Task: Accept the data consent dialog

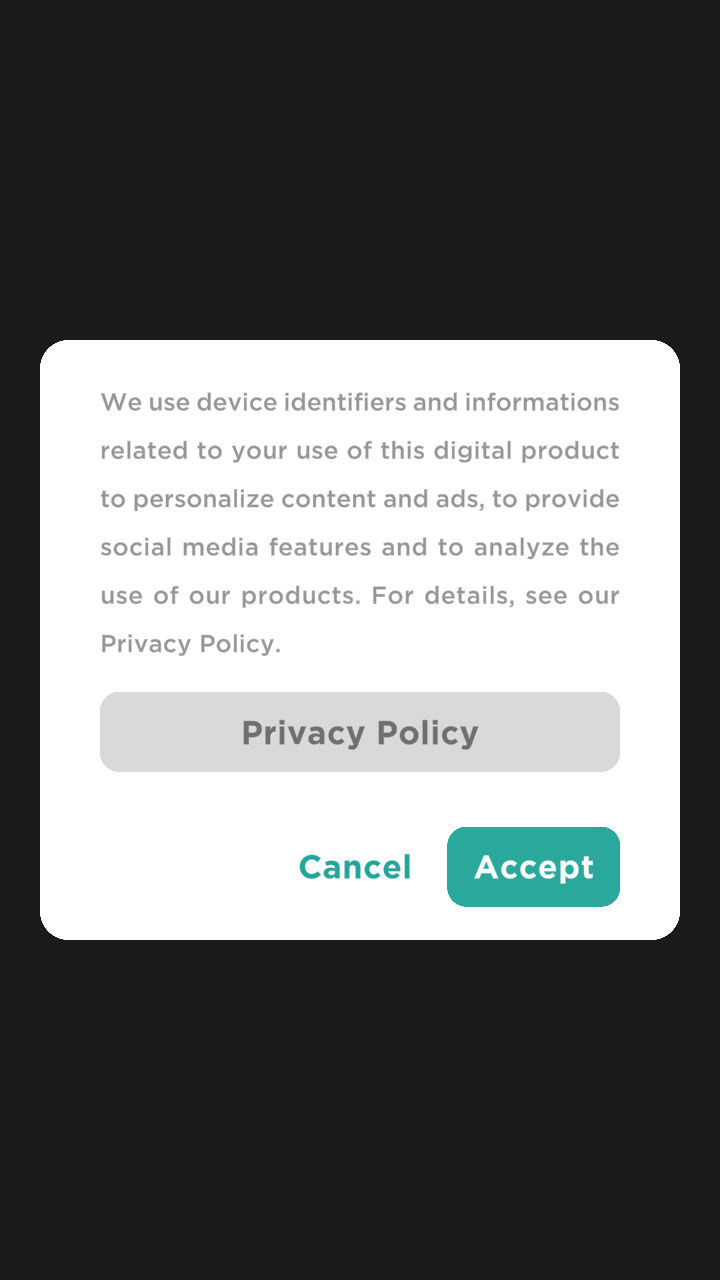Action: [x=533, y=867]
